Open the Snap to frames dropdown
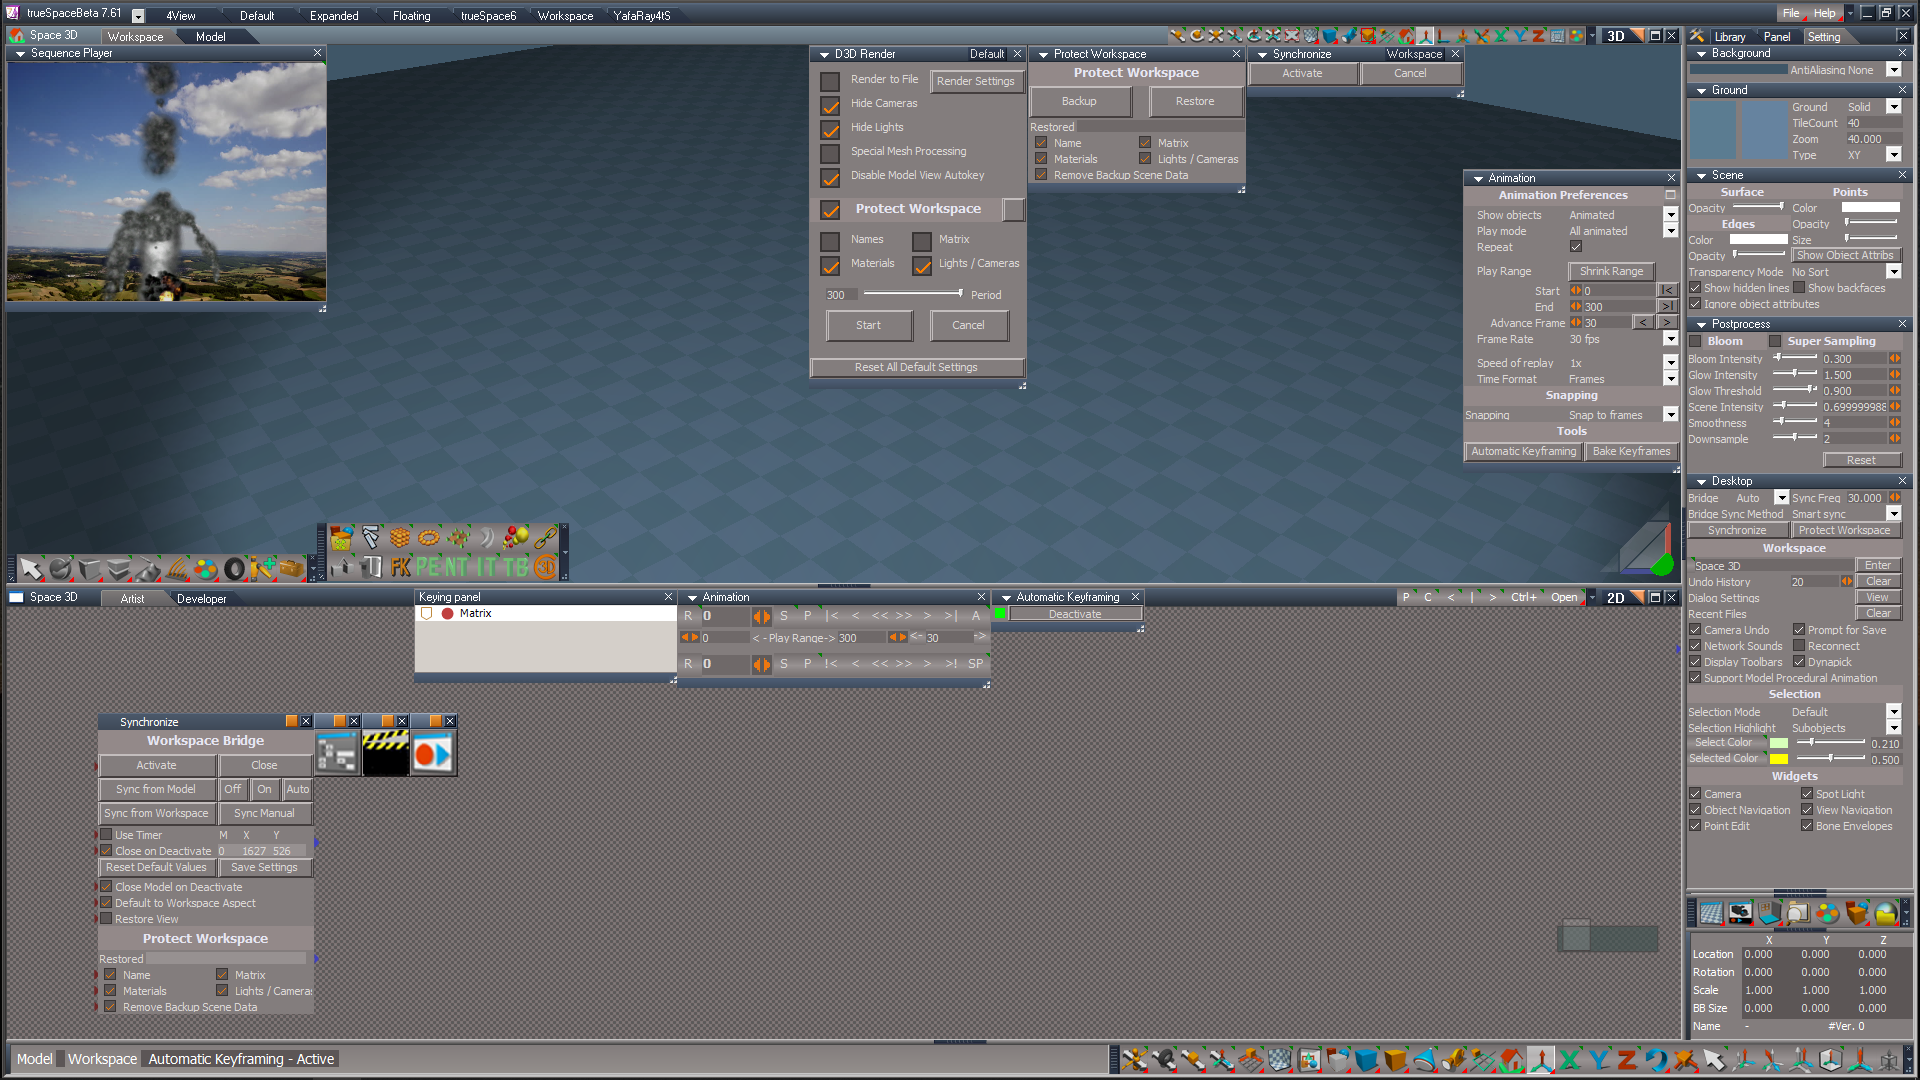The image size is (1920, 1080). pos(1670,415)
